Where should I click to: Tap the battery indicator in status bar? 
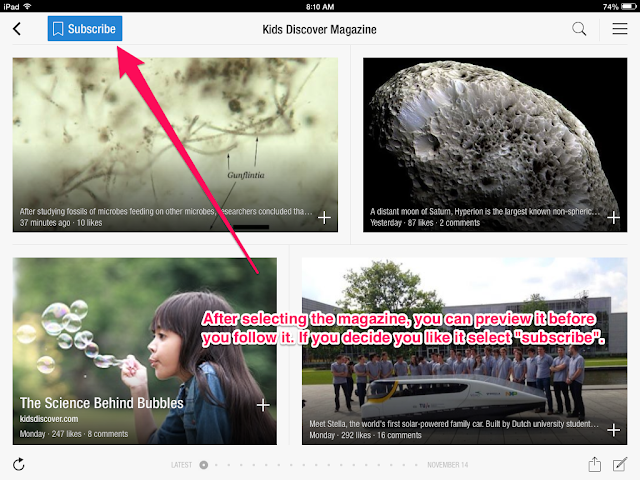[629, 7]
